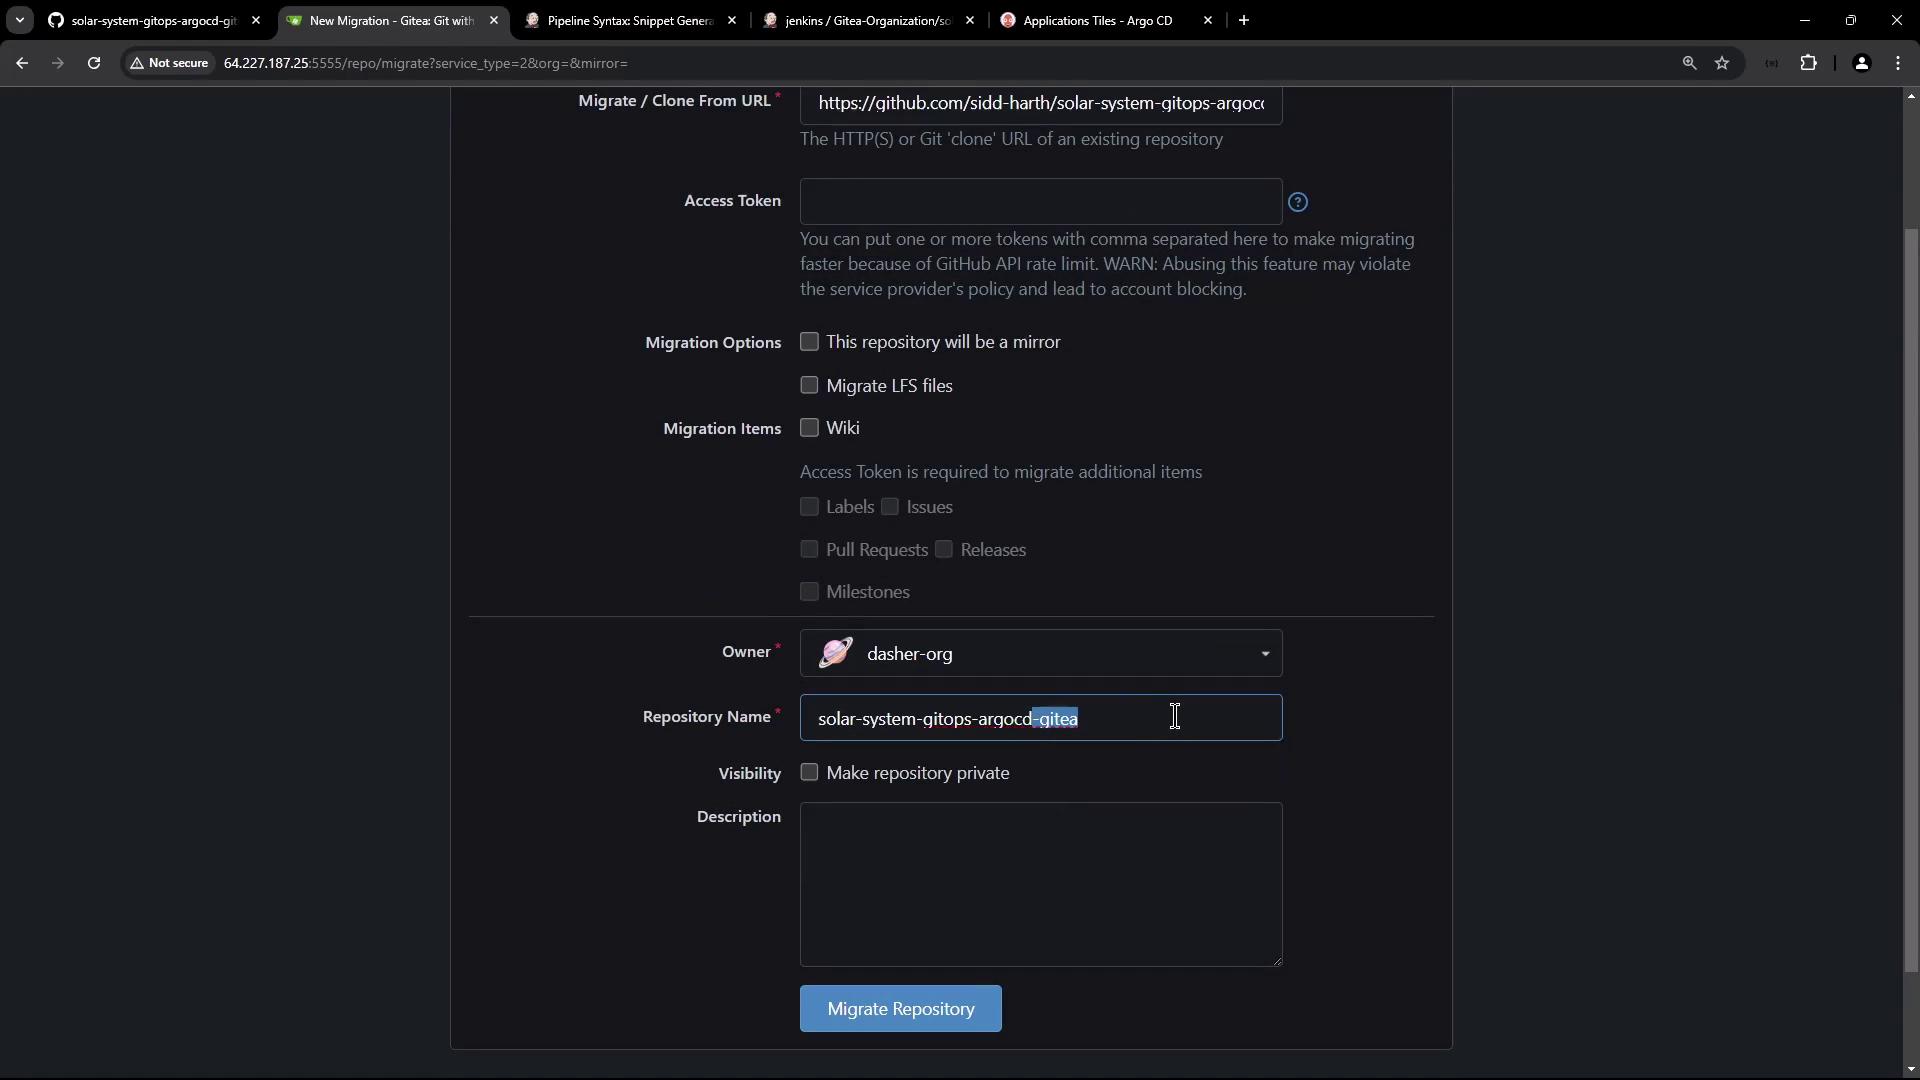
Task: Click inside the Description text area
Action: pos(1040,884)
